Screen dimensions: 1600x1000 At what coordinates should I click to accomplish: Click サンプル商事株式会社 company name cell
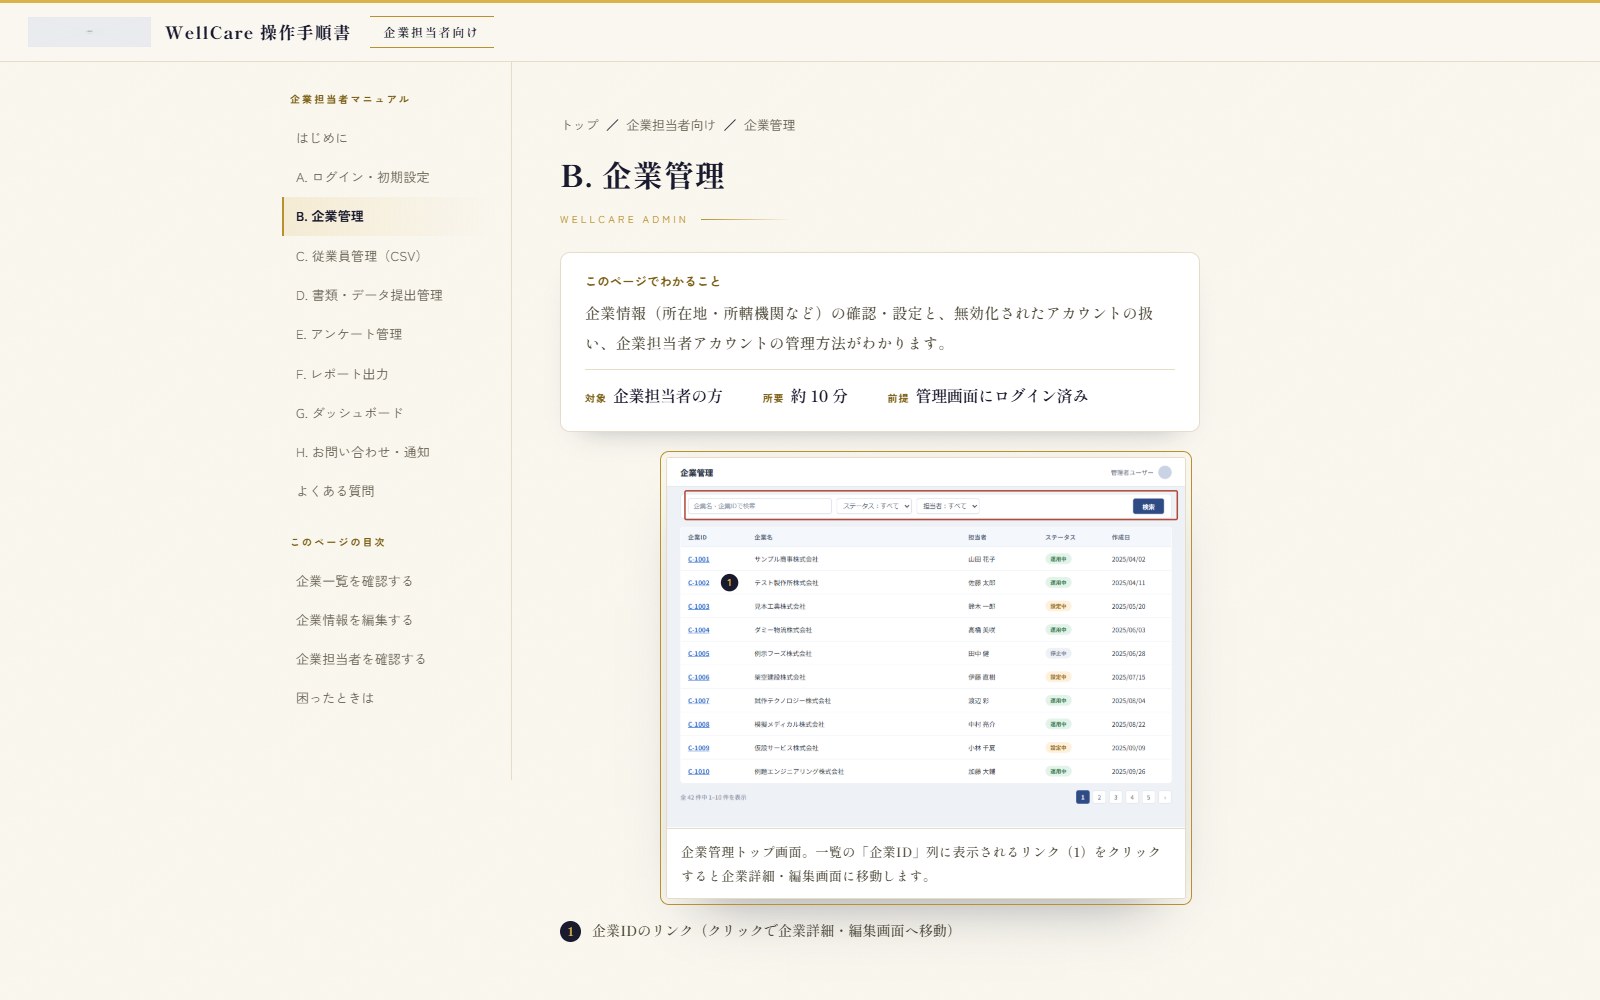(x=786, y=560)
